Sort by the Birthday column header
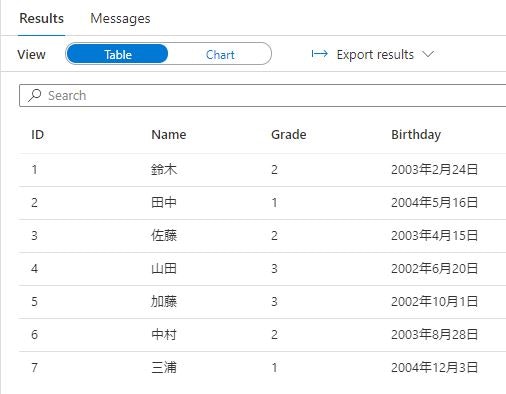Screen dimensions: 506x394 coord(416,135)
